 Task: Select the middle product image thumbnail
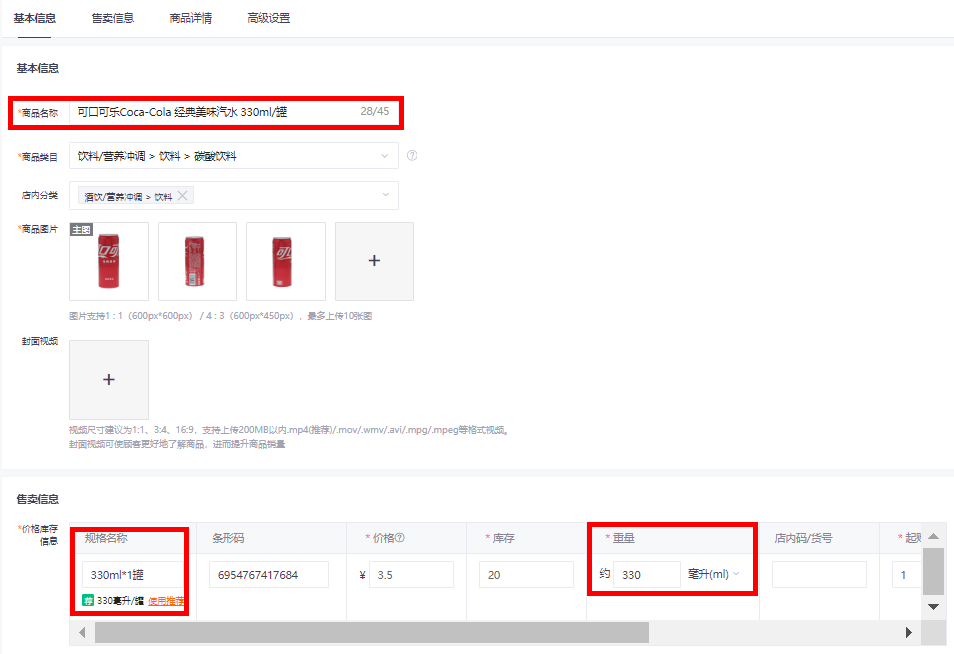197,262
